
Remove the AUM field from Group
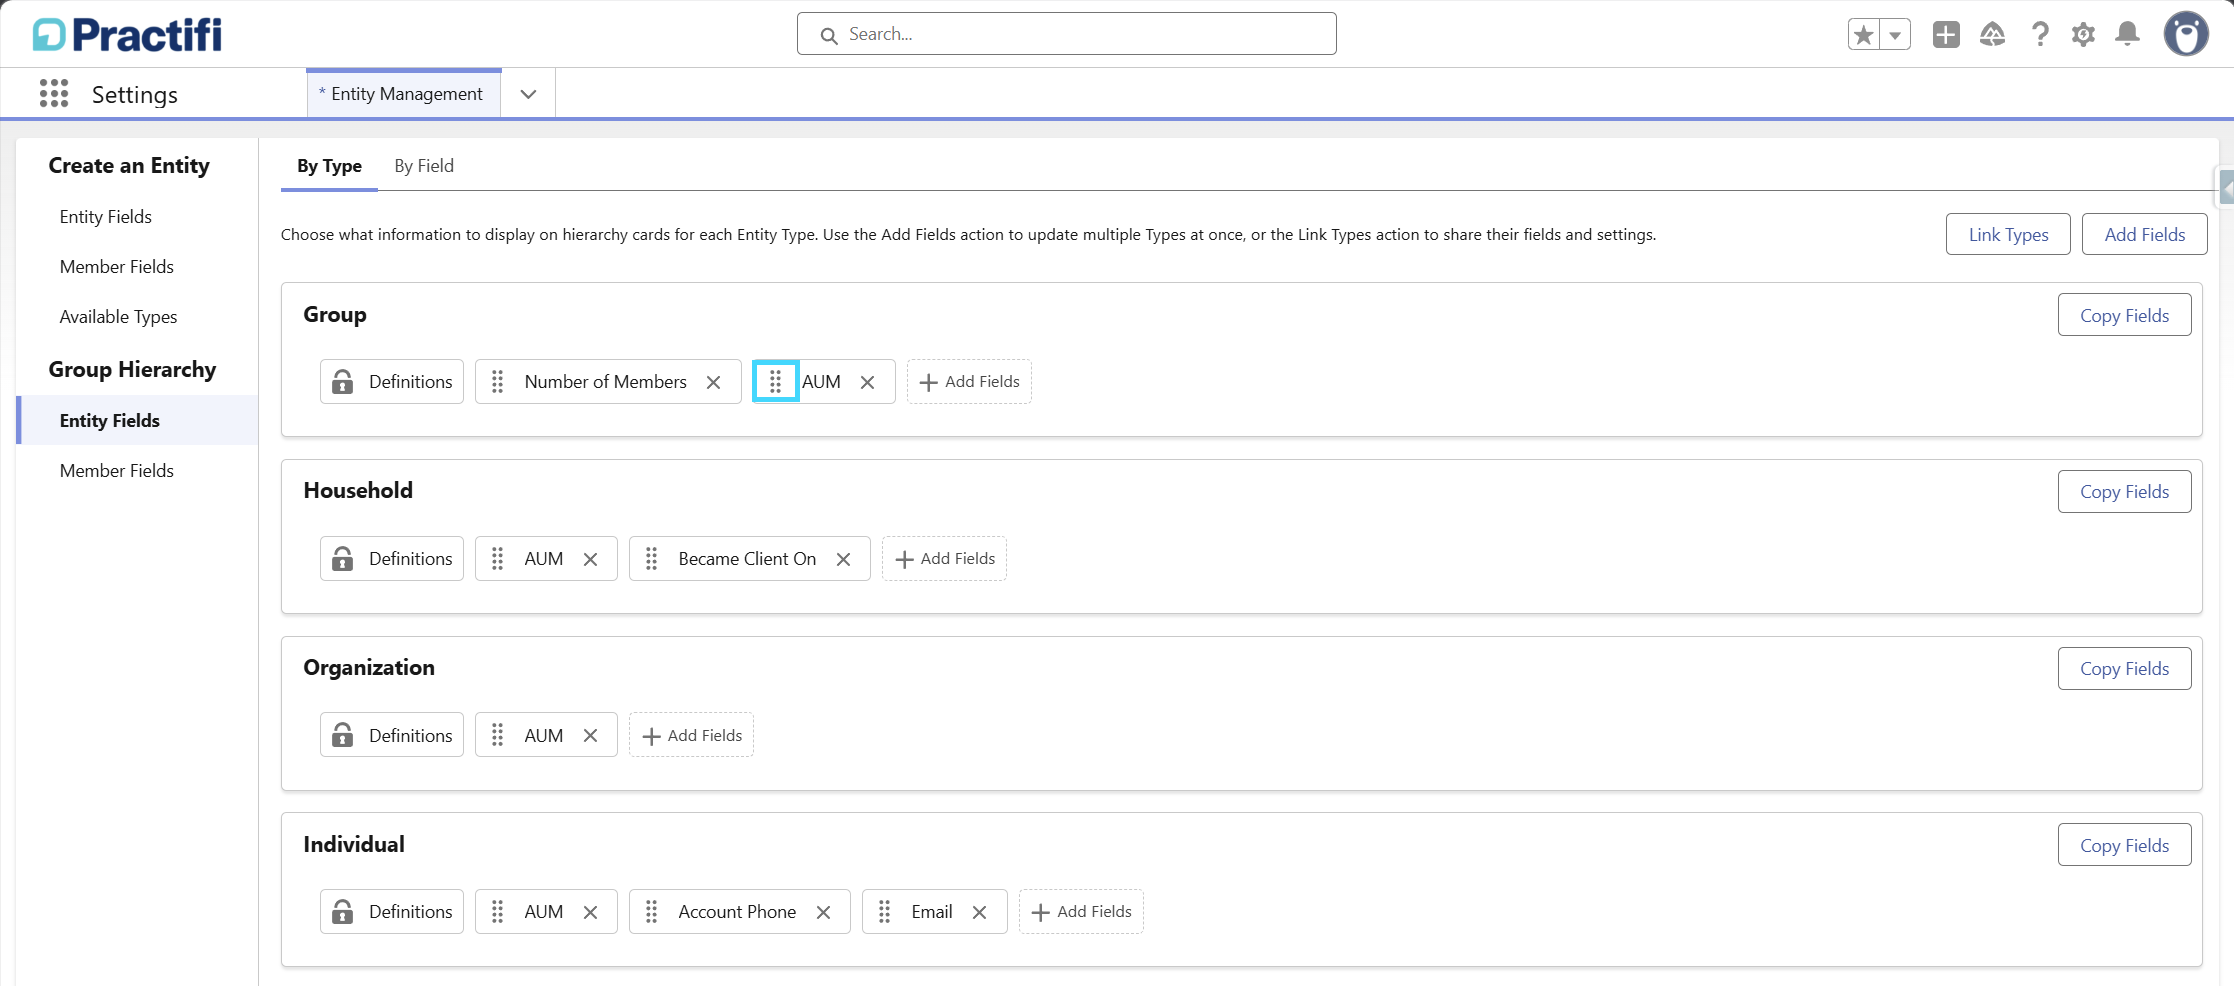868,382
